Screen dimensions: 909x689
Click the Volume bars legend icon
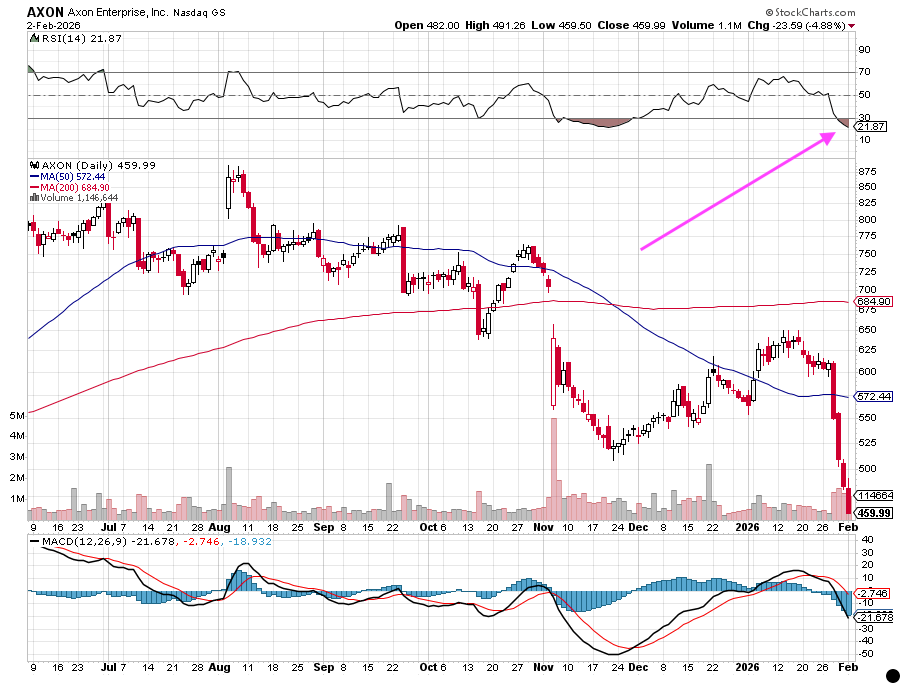pos(35,198)
